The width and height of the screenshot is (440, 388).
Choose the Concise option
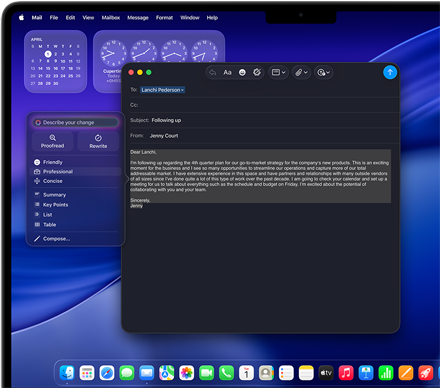pos(76,181)
